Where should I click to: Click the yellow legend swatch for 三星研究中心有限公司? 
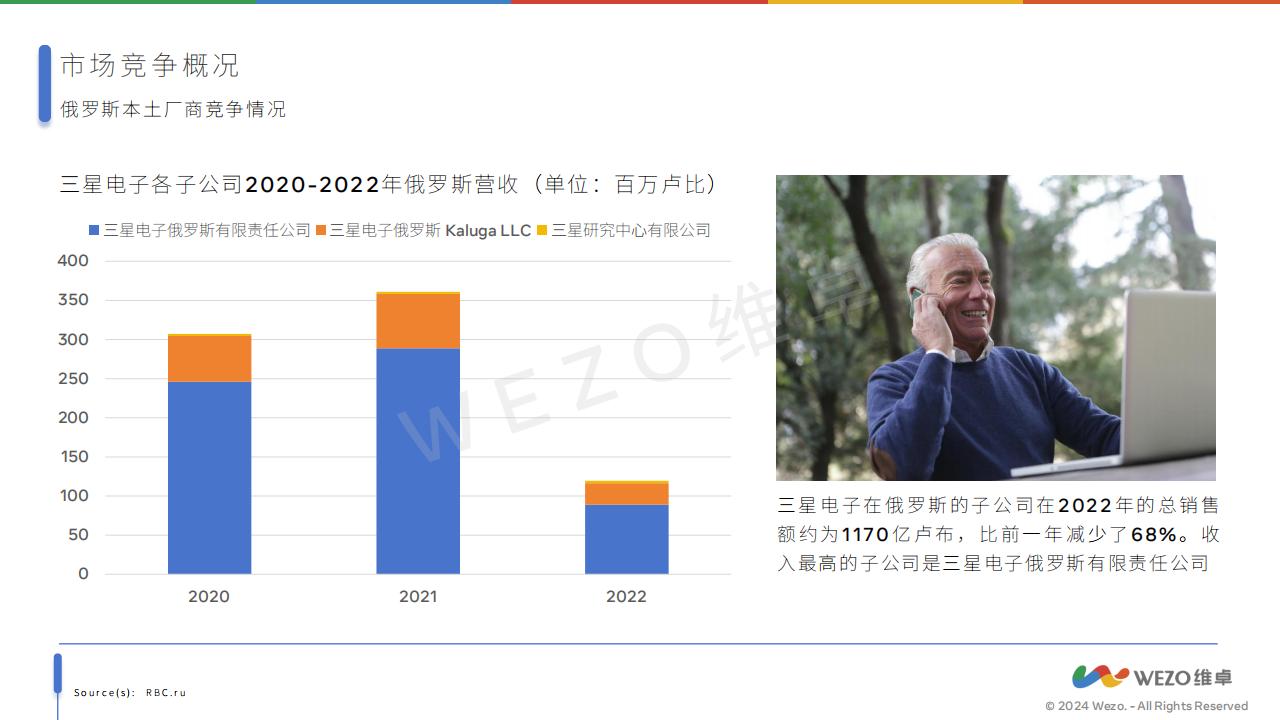[x=542, y=230]
